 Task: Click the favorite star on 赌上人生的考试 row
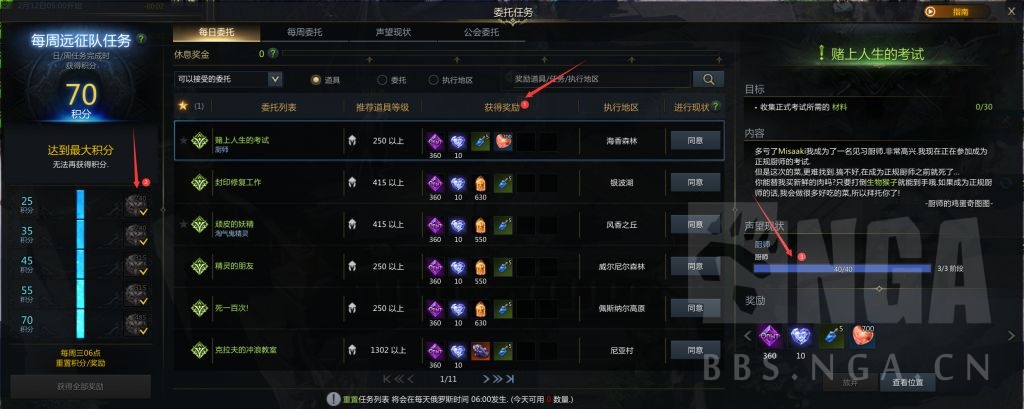click(x=184, y=140)
